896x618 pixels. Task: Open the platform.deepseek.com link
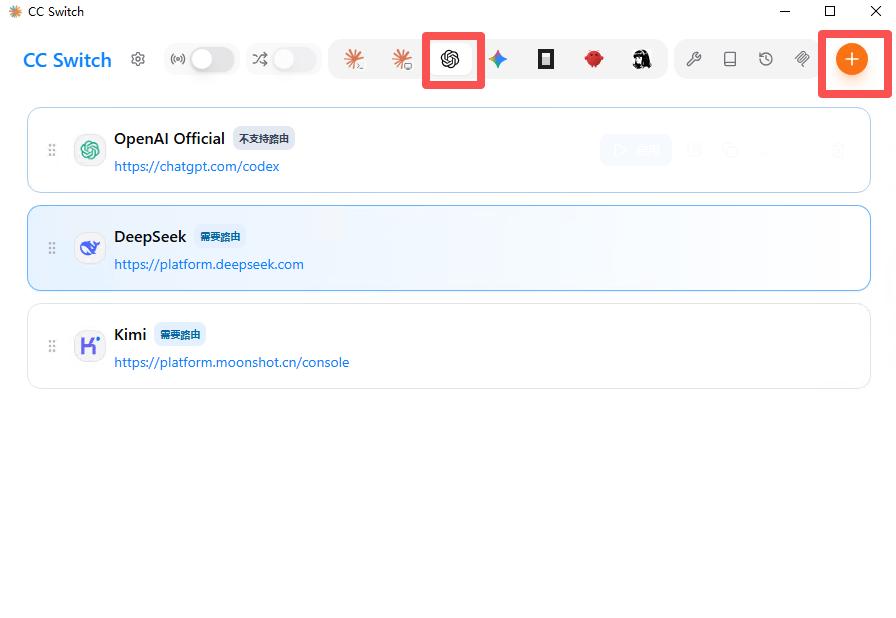click(209, 264)
